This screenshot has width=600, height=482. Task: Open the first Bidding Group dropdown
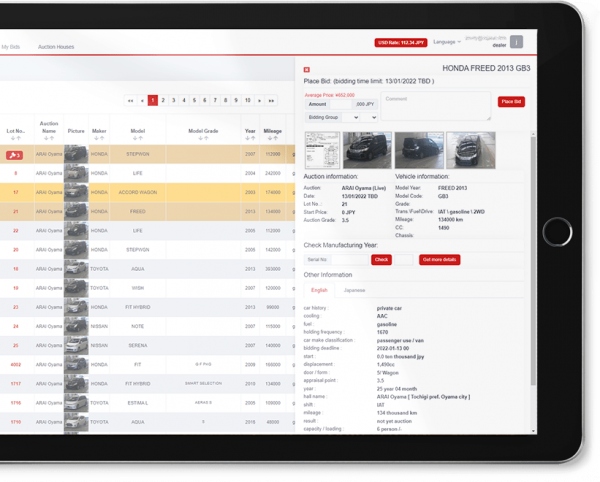351,117
